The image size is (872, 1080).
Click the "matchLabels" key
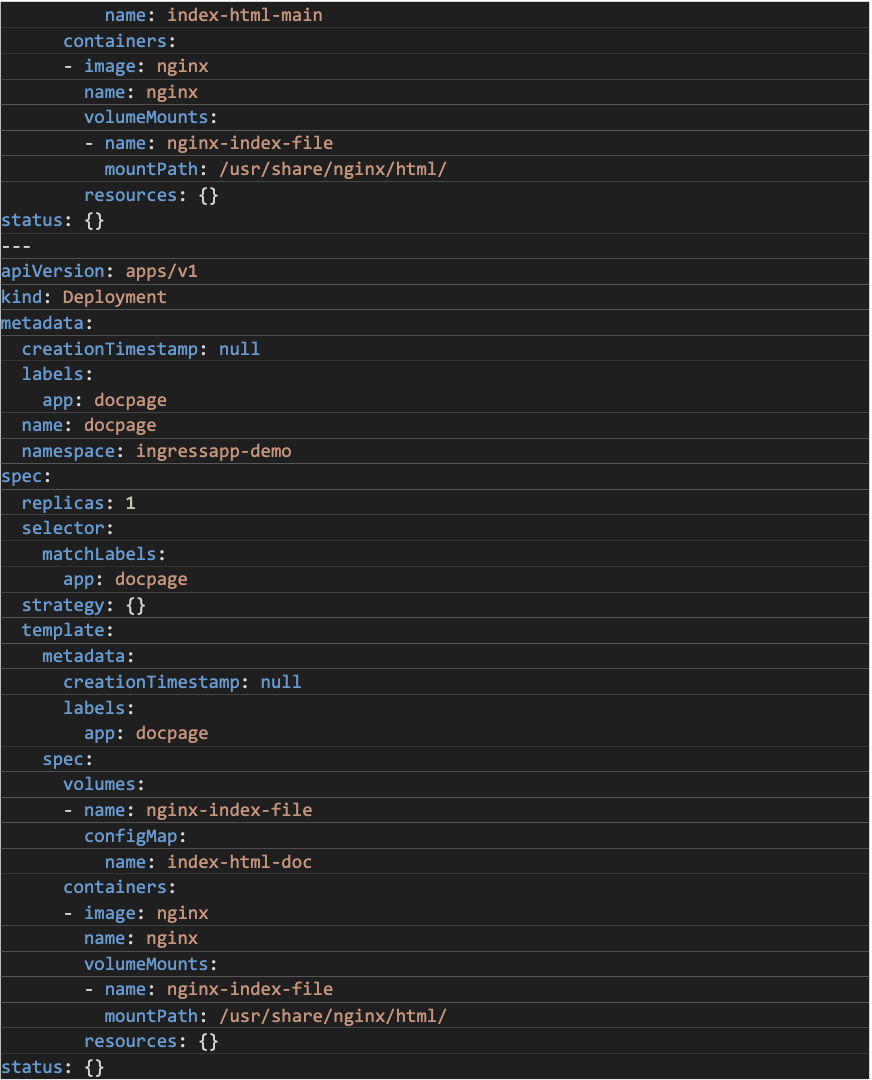(99, 553)
